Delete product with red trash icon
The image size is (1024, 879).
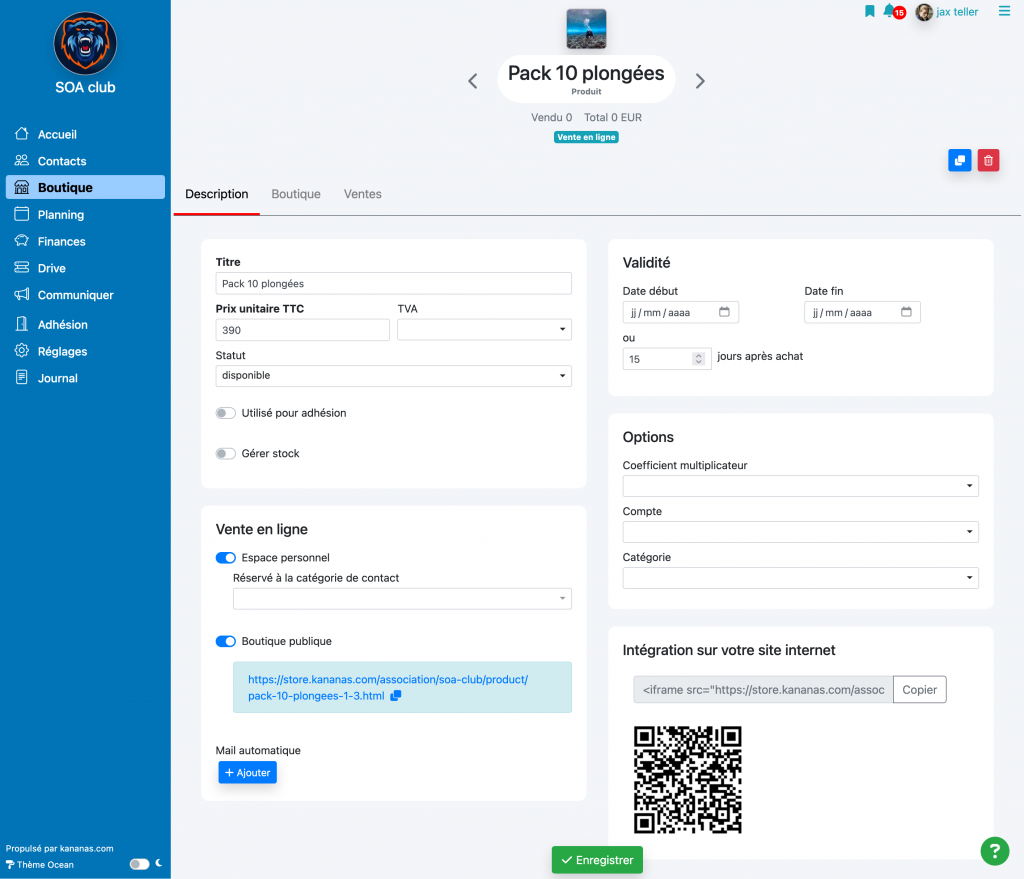tap(988, 160)
